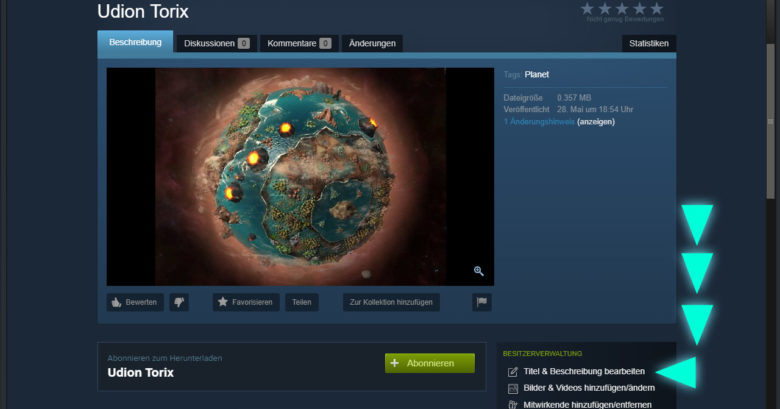Click the Planet tag
Screen dimensions: 780x409
[x=537, y=75]
